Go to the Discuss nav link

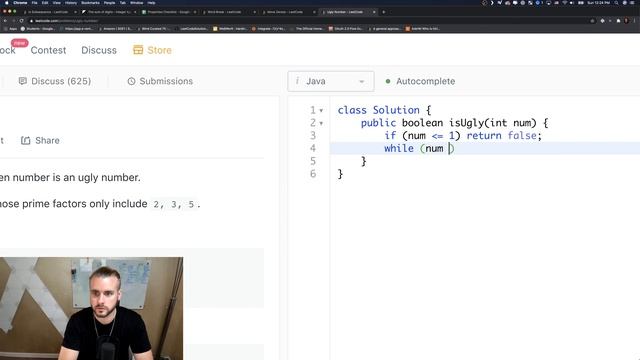click(x=99, y=50)
